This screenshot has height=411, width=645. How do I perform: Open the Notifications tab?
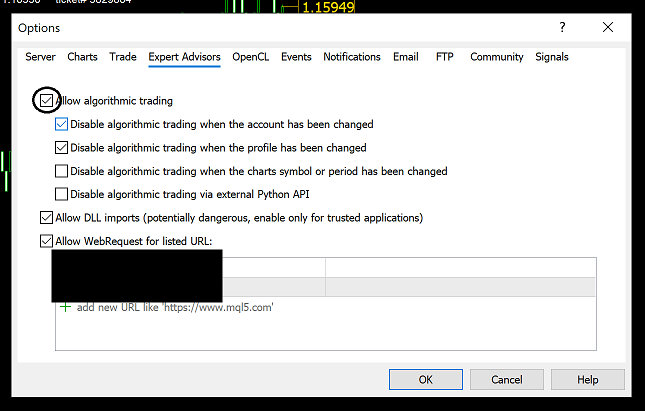[352, 57]
